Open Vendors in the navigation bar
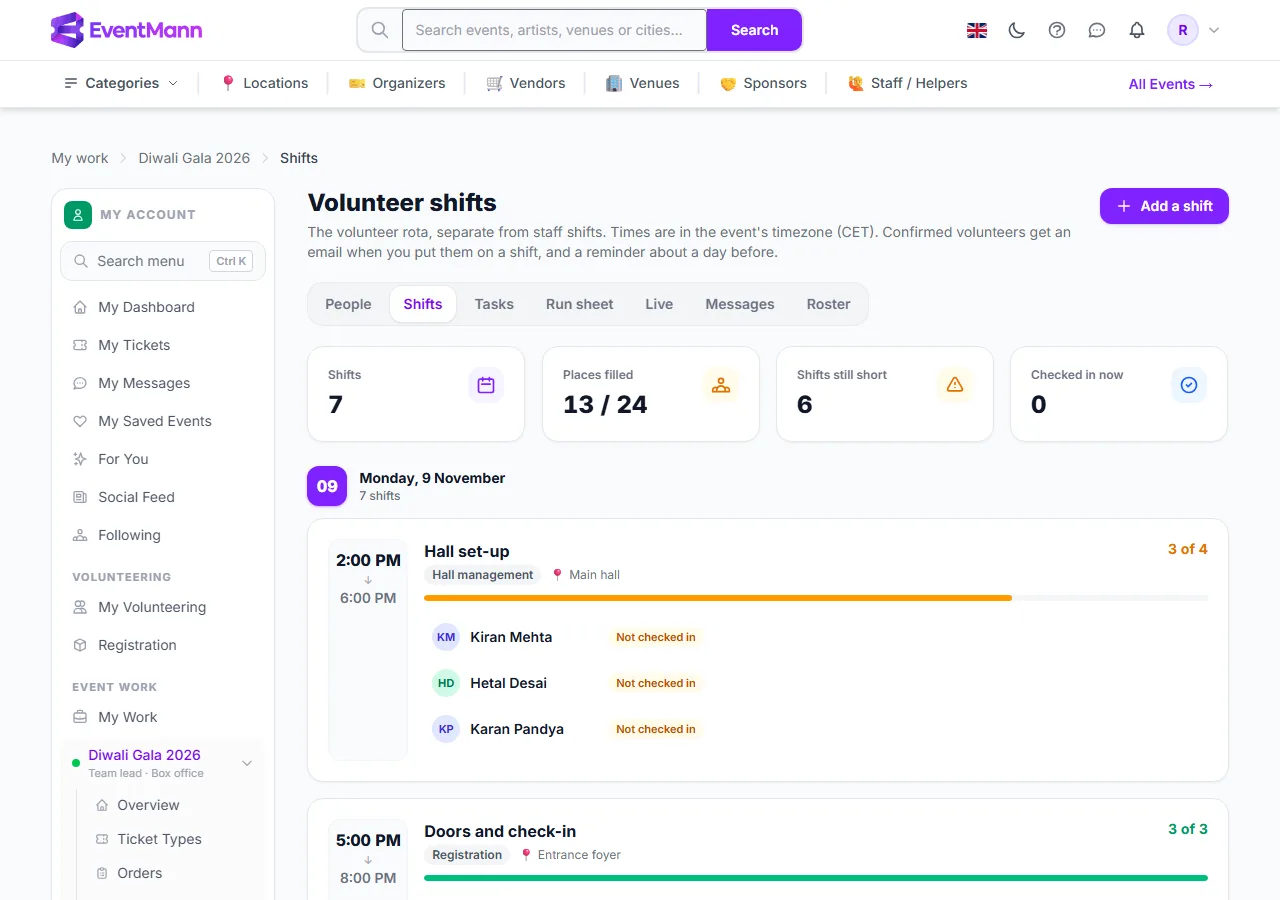The width and height of the screenshot is (1280, 900). tap(526, 83)
